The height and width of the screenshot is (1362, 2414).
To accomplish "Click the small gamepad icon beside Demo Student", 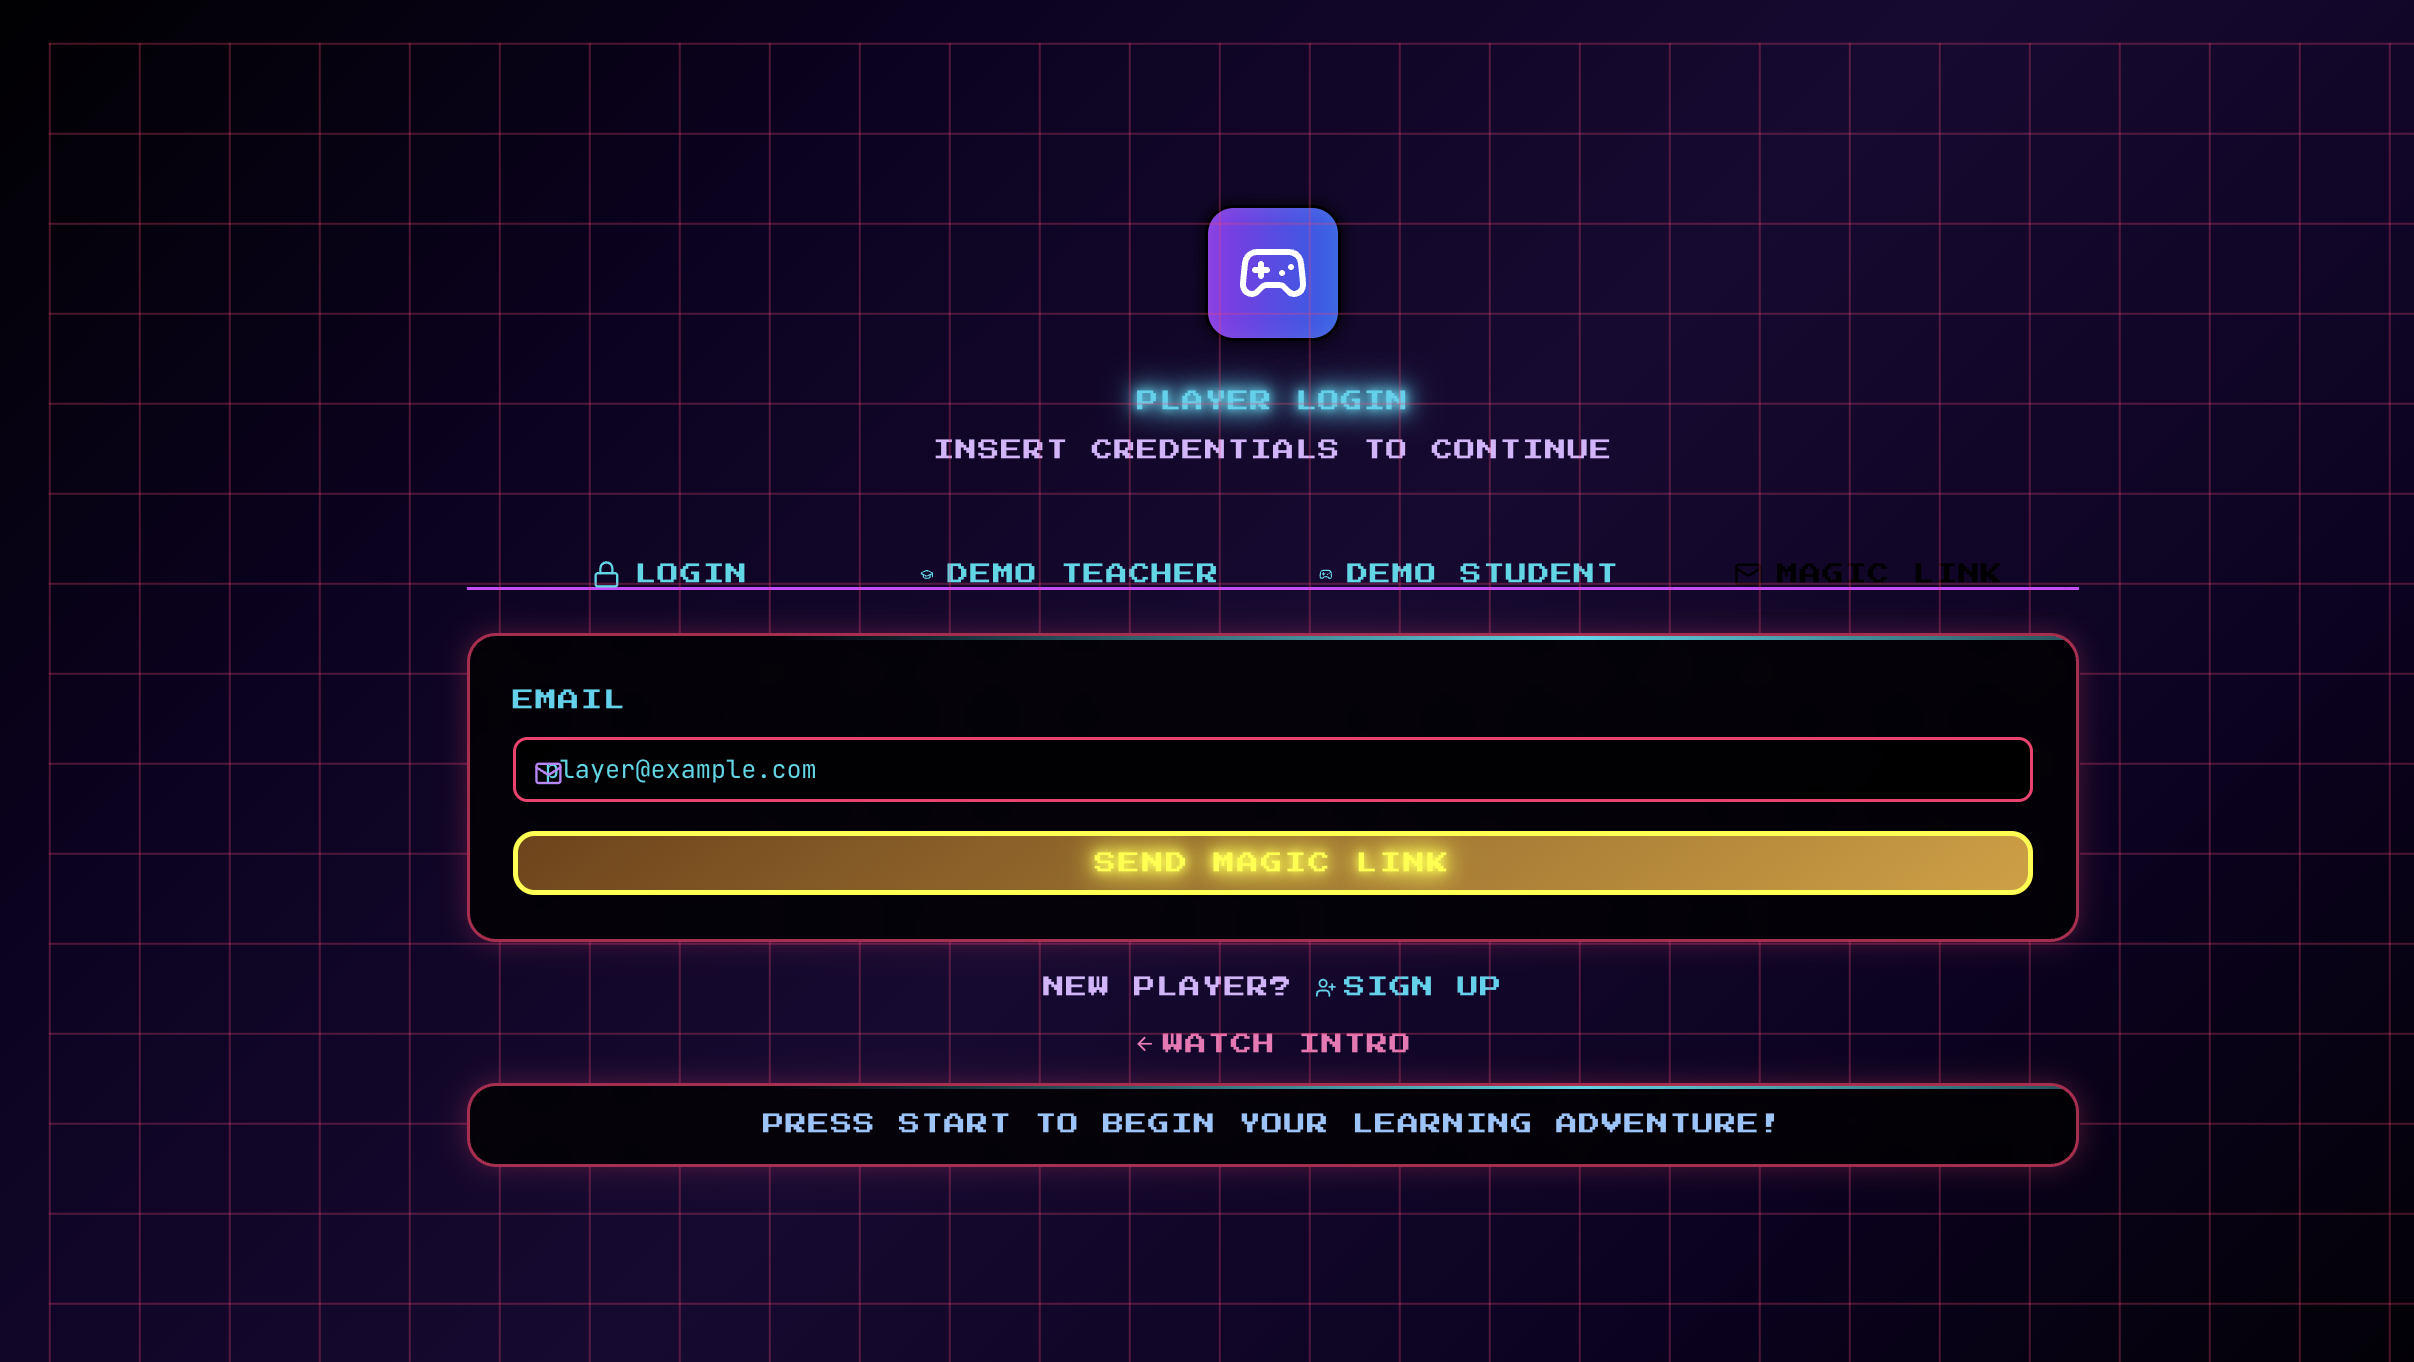I will pos(1325,574).
